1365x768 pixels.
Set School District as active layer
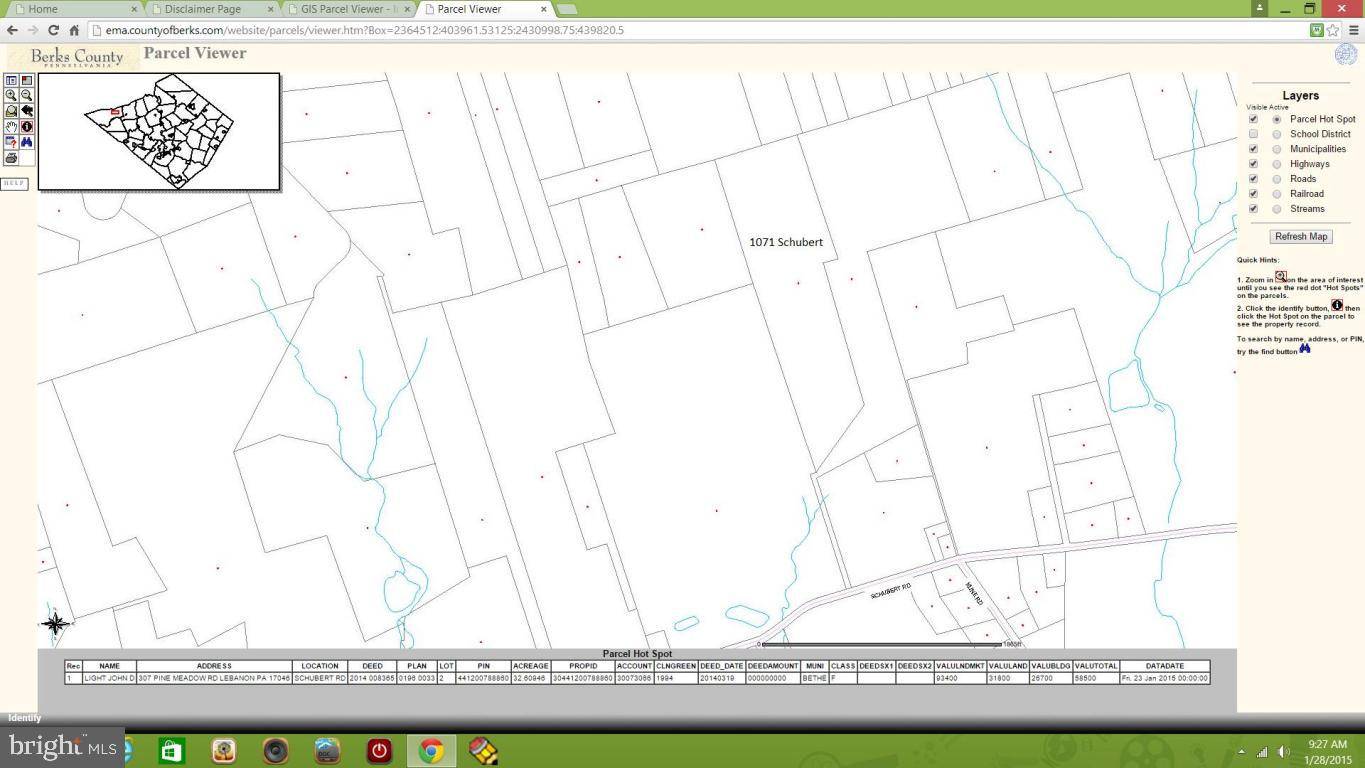[x=1277, y=134]
